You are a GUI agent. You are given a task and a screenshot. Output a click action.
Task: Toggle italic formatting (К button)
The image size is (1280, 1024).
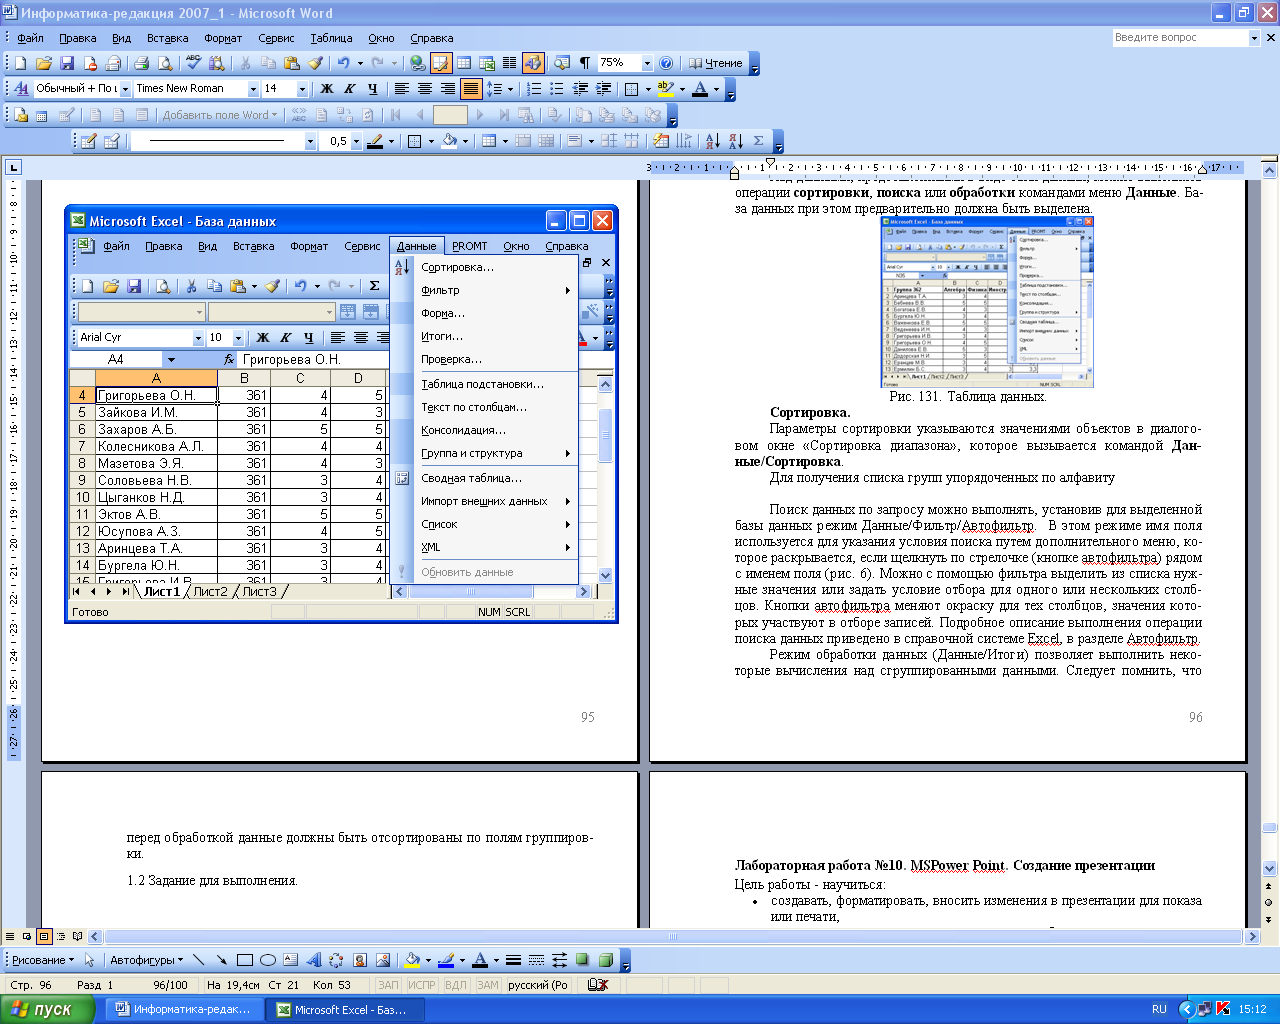coord(350,89)
